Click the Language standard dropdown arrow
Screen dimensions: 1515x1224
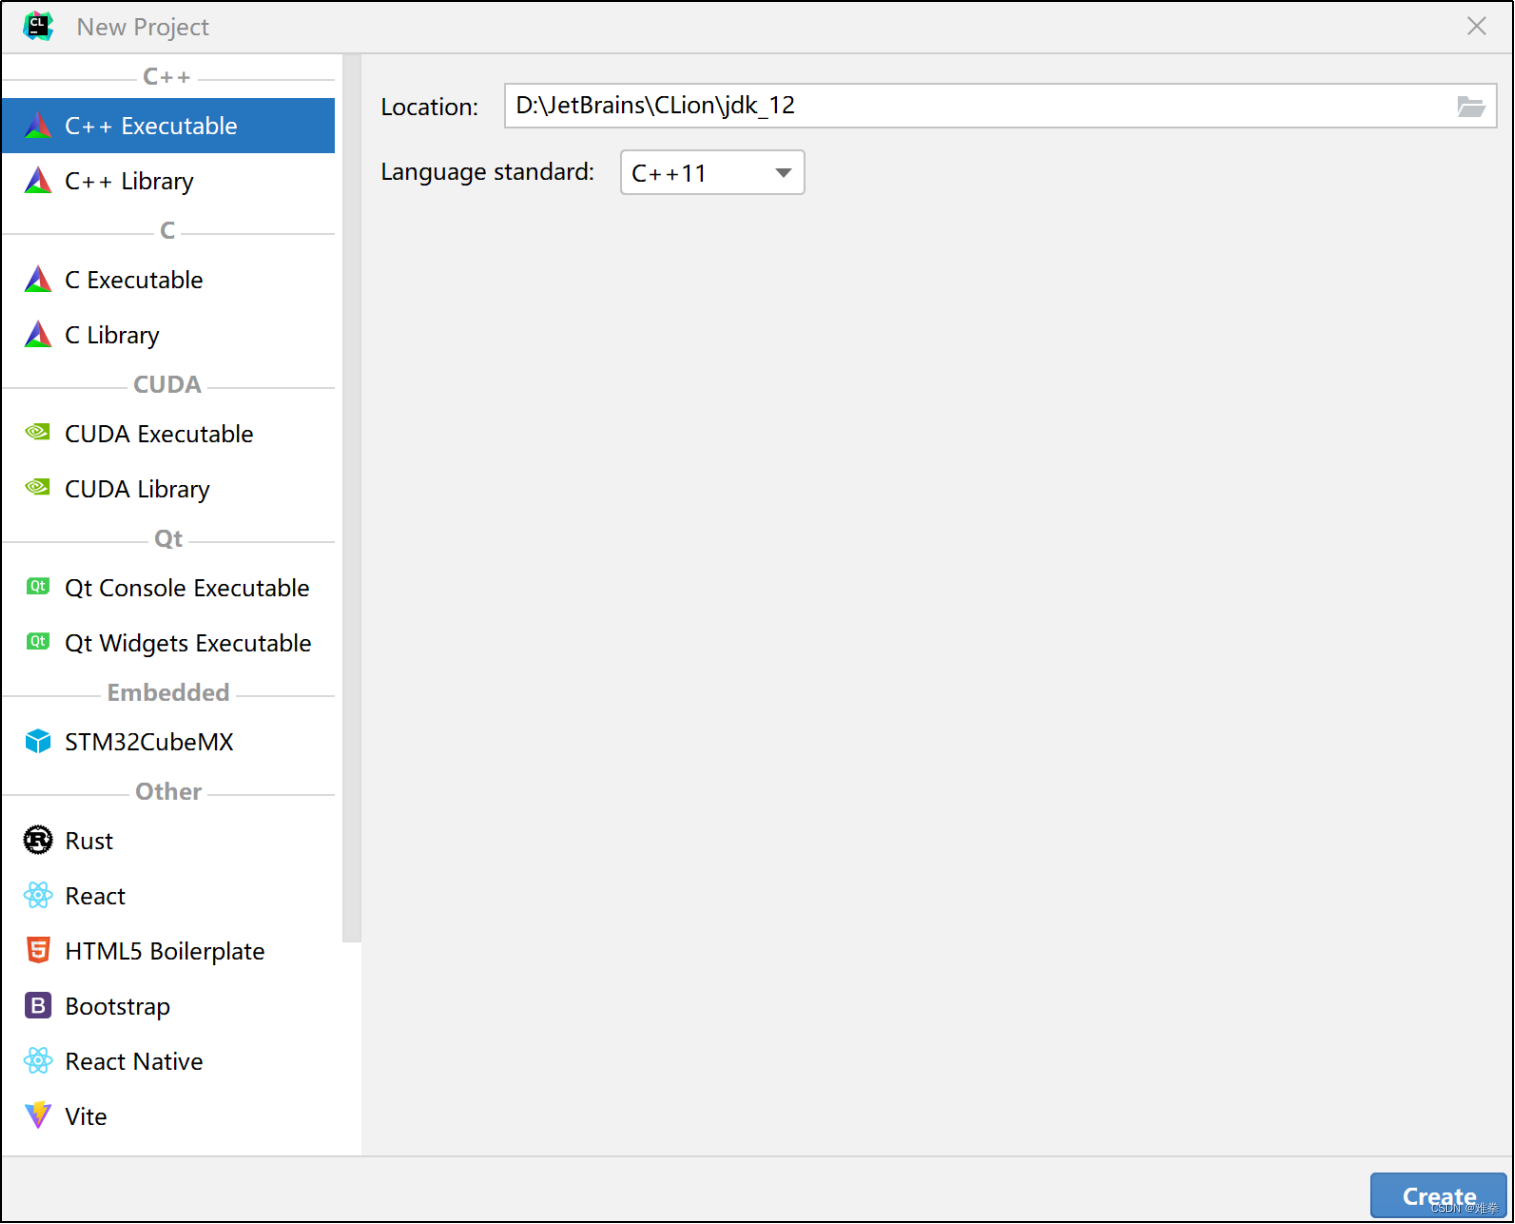click(784, 173)
